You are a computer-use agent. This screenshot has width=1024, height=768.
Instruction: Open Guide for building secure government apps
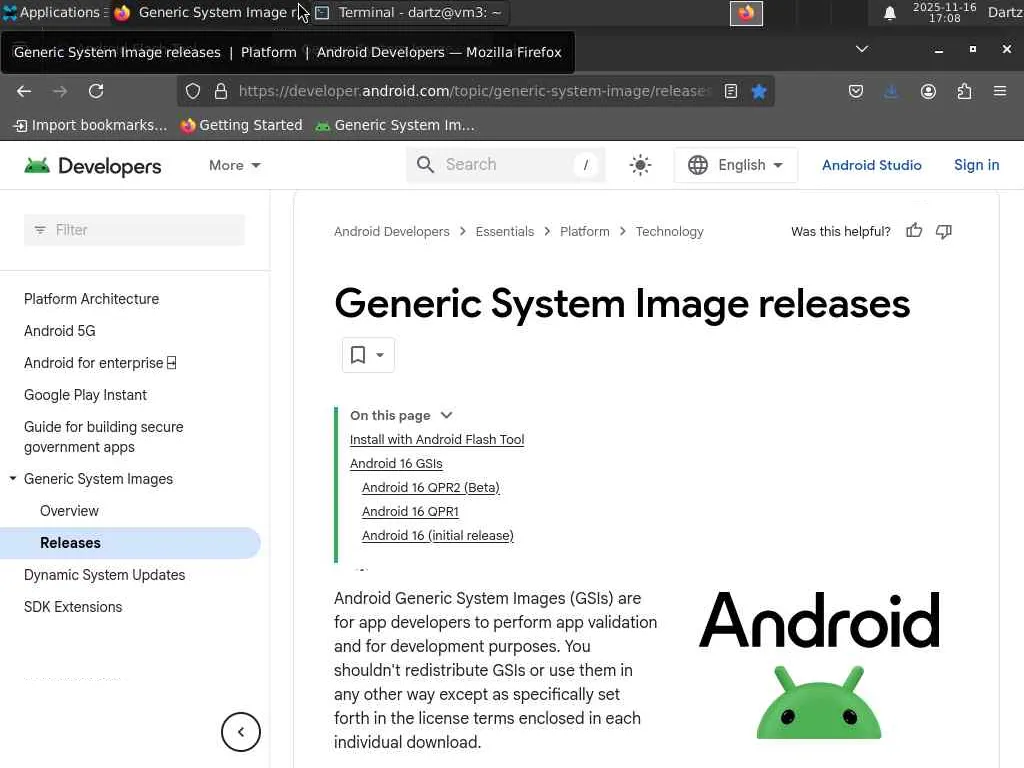[x=103, y=436]
